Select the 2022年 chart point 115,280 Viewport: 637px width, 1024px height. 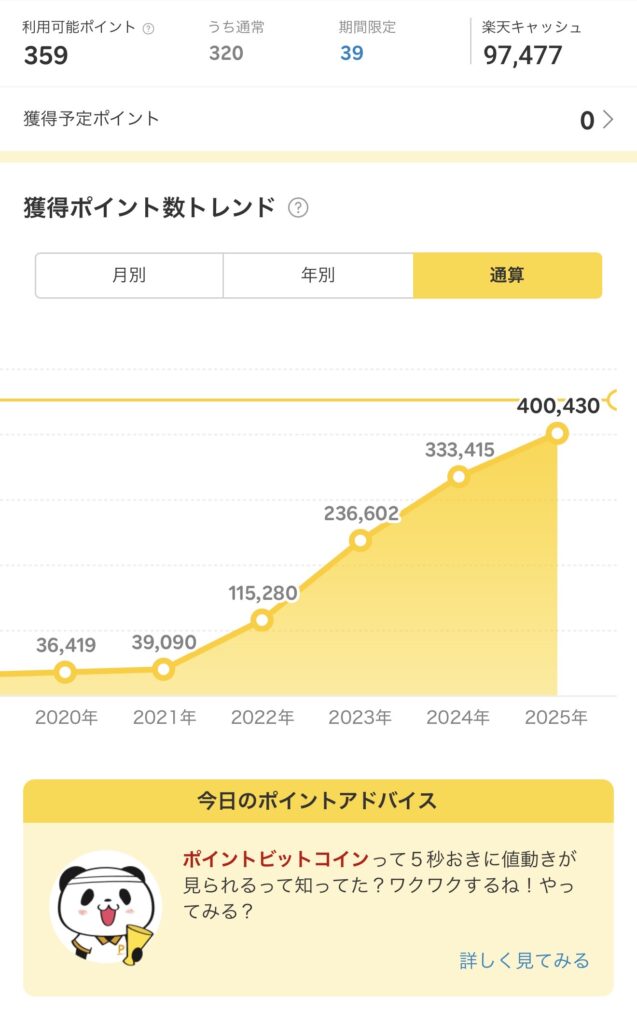pos(262,619)
